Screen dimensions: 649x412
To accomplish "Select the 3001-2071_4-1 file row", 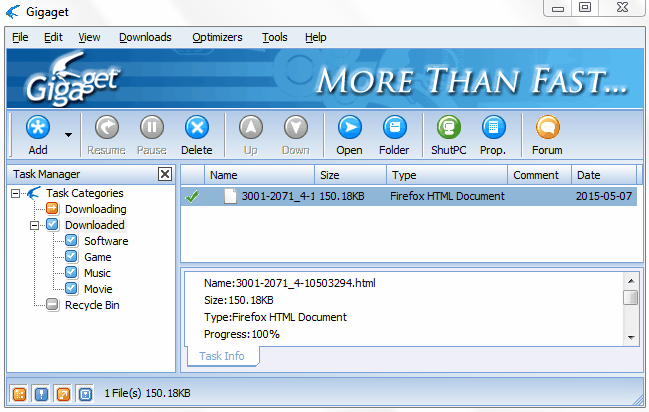I will point(409,196).
